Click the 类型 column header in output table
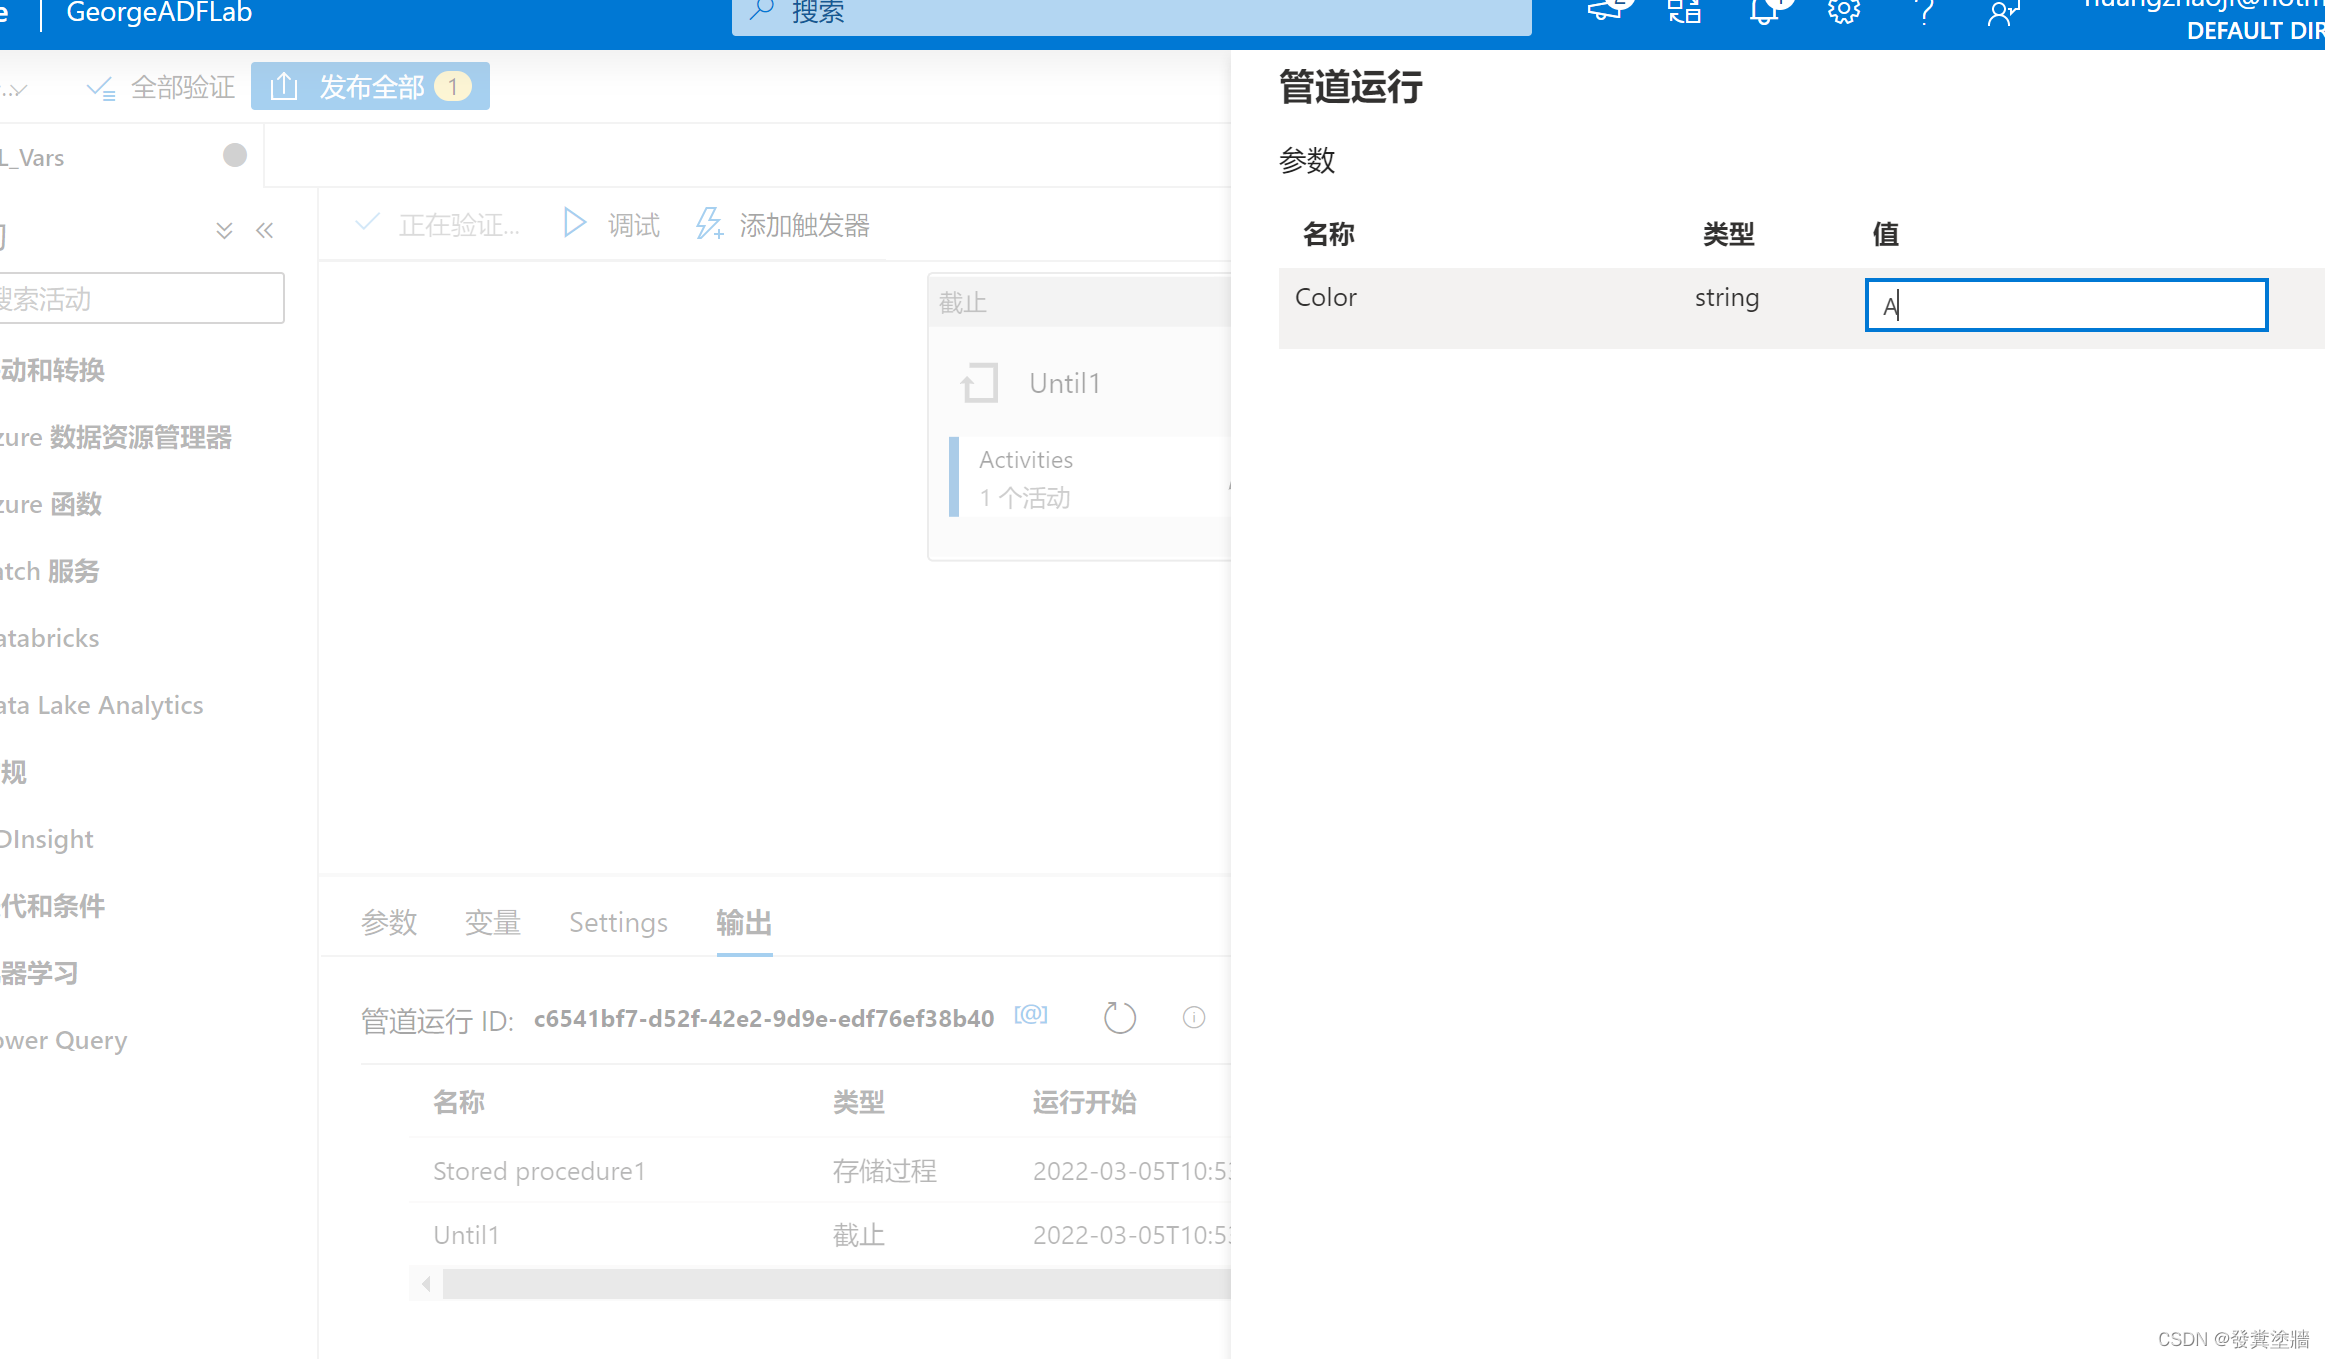Screen dimensions: 2325x1359 pyautogui.click(x=859, y=1101)
